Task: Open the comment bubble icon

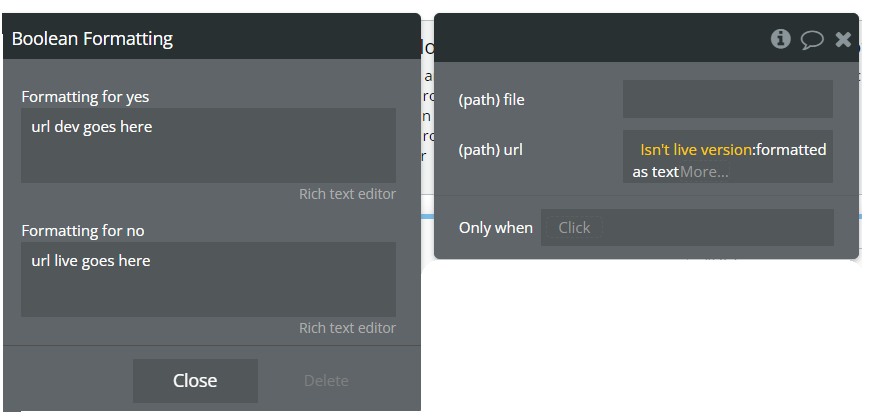Action: pos(812,40)
